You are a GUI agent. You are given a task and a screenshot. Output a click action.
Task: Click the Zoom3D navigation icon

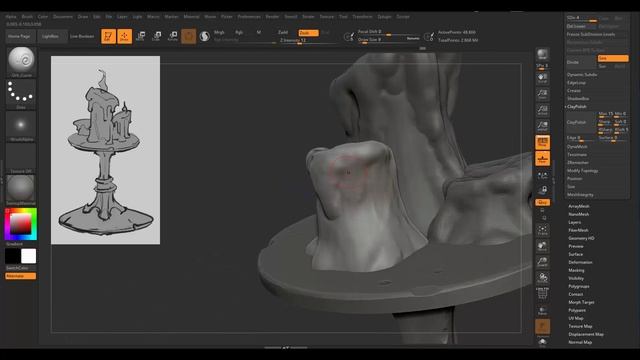click(542, 262)
